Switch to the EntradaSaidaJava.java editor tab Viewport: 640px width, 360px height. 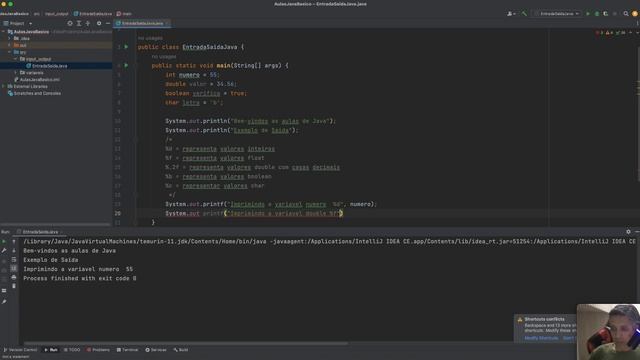pos(142,24)
